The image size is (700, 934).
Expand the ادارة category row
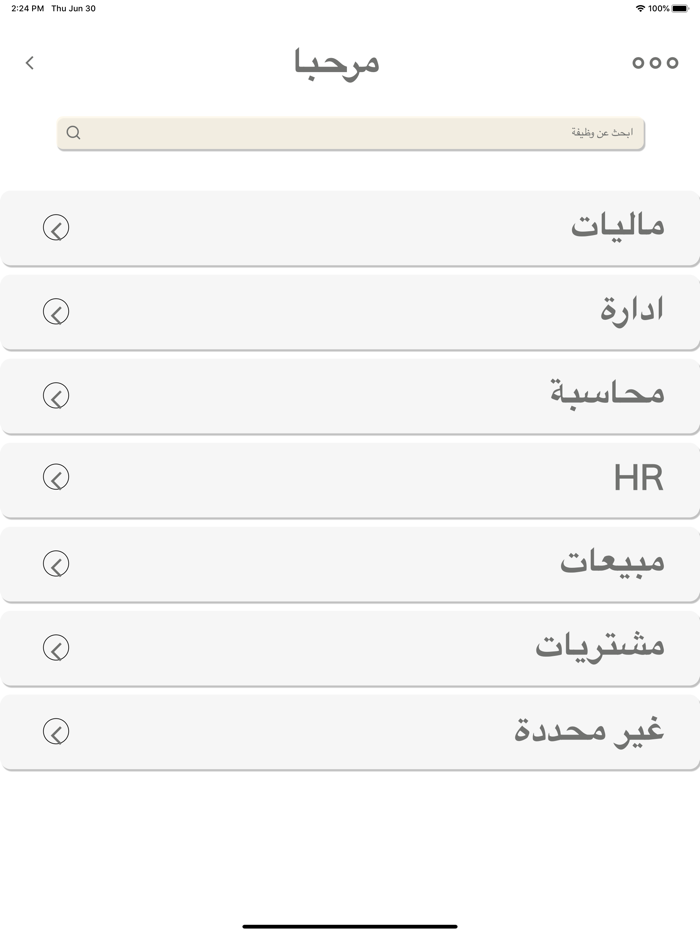pos(350,311)
